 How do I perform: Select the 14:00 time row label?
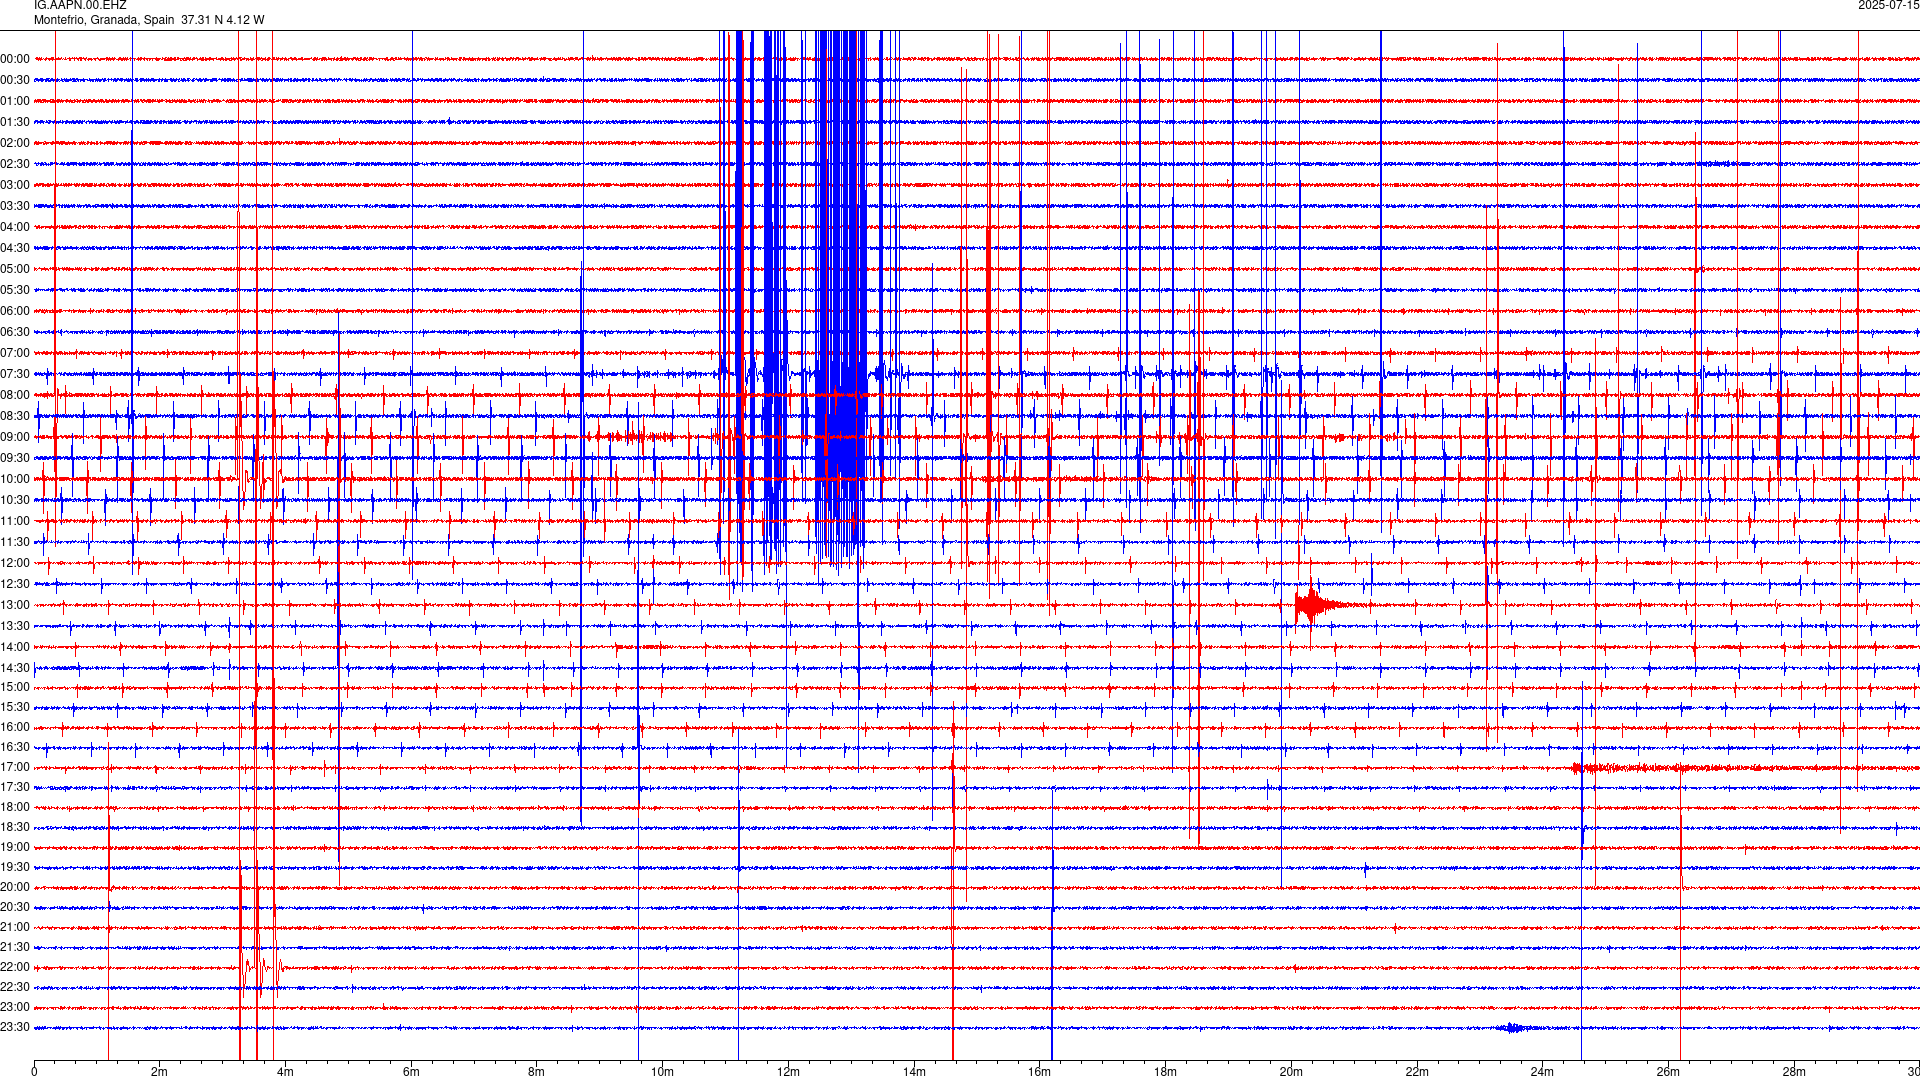pyautogui.click(x=15, y=647)
